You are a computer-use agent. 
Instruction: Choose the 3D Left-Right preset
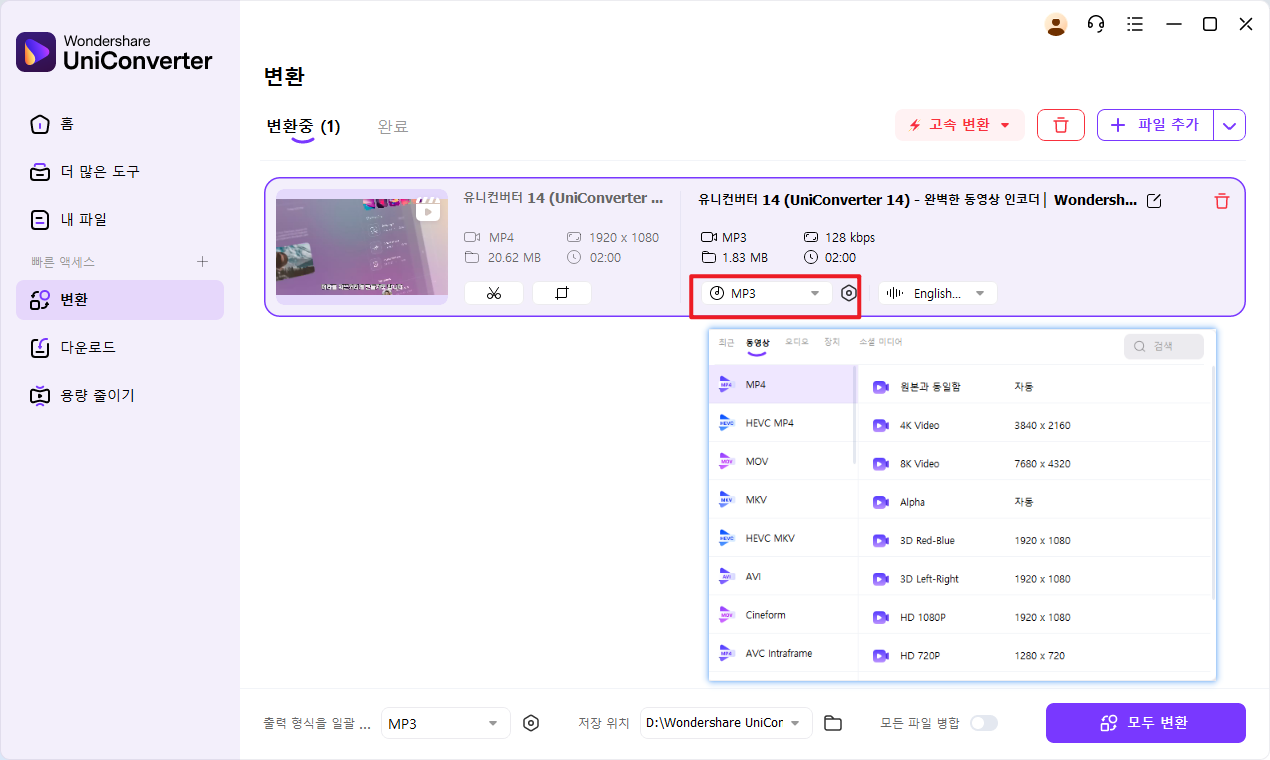[x=1035, y=579]
